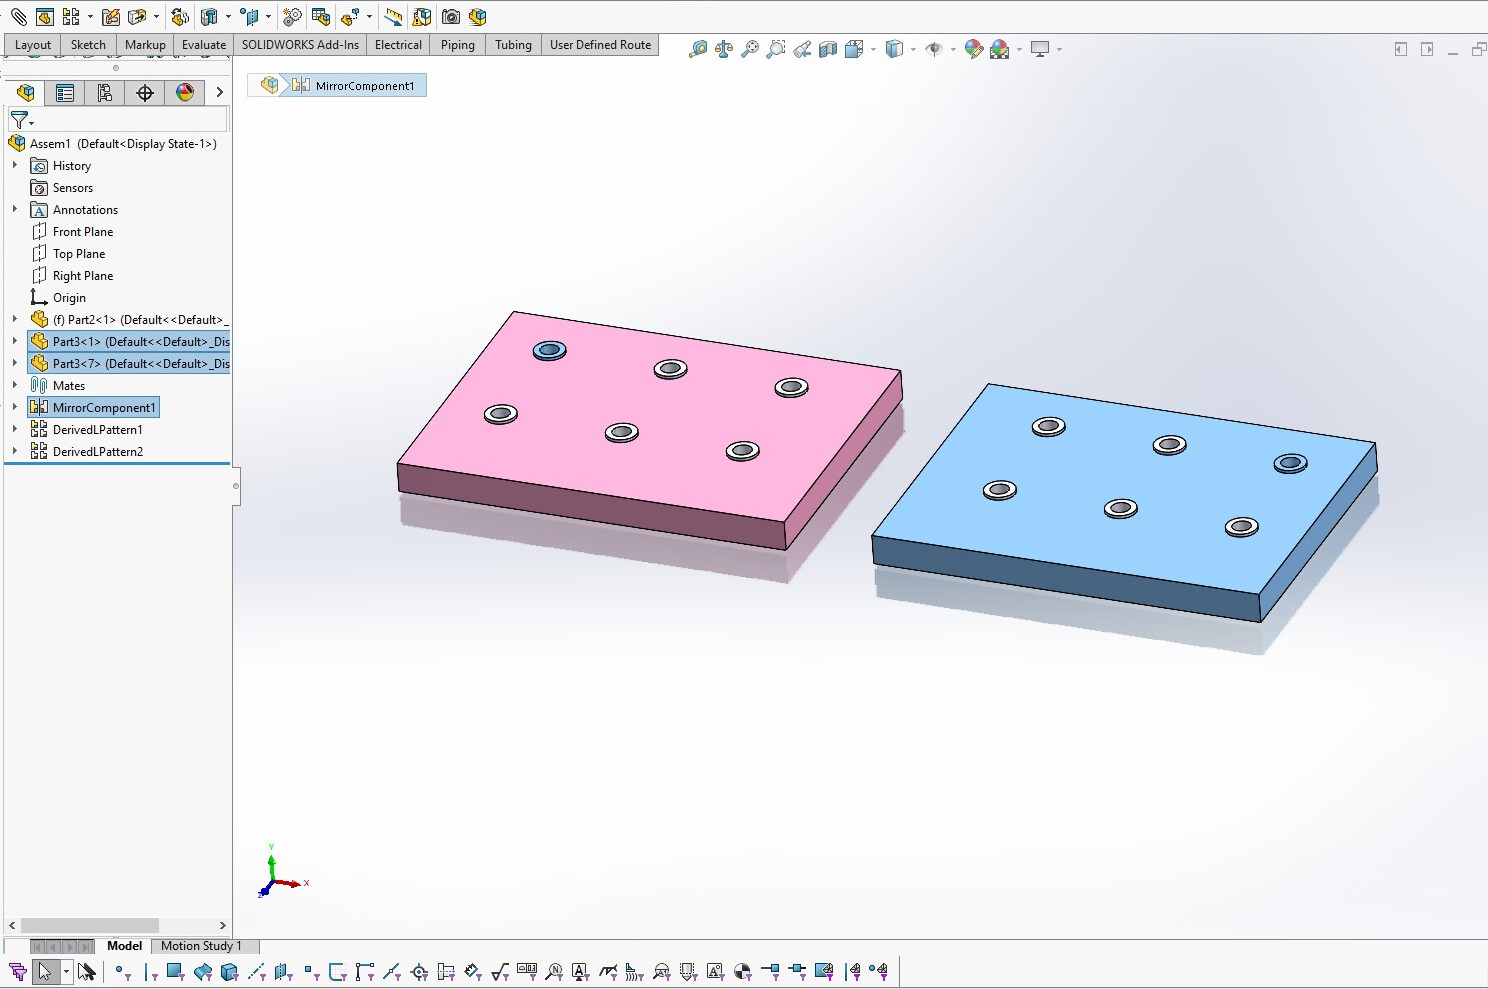This screenshot has width=1488, height=989.
Task: Expand the Annotations folder
Action: coord(14,209)
